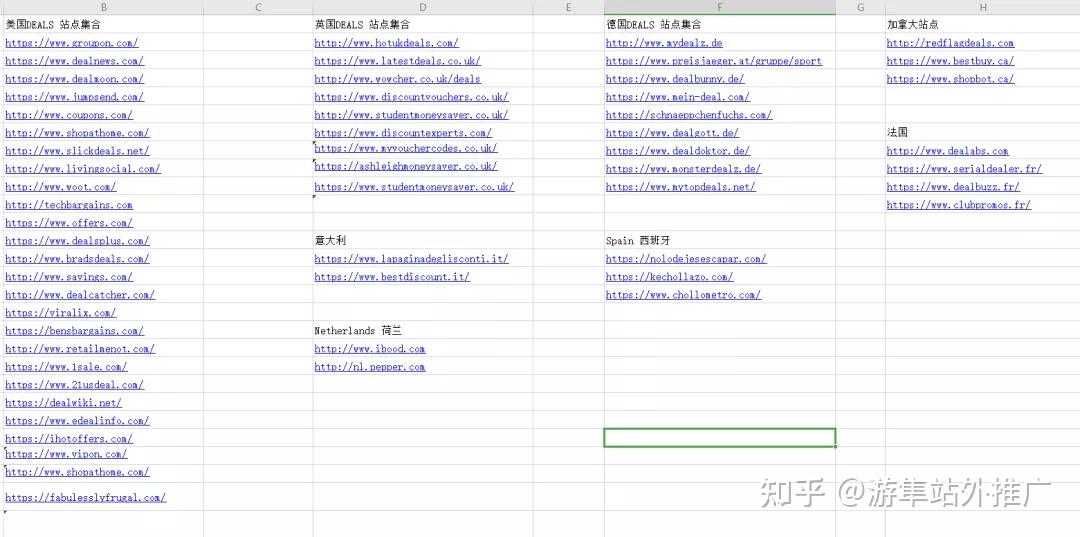Click the preisjaeger.at/gruppe/sport link
Viewport: 1080px width, 537px height.
coord(714,61)
